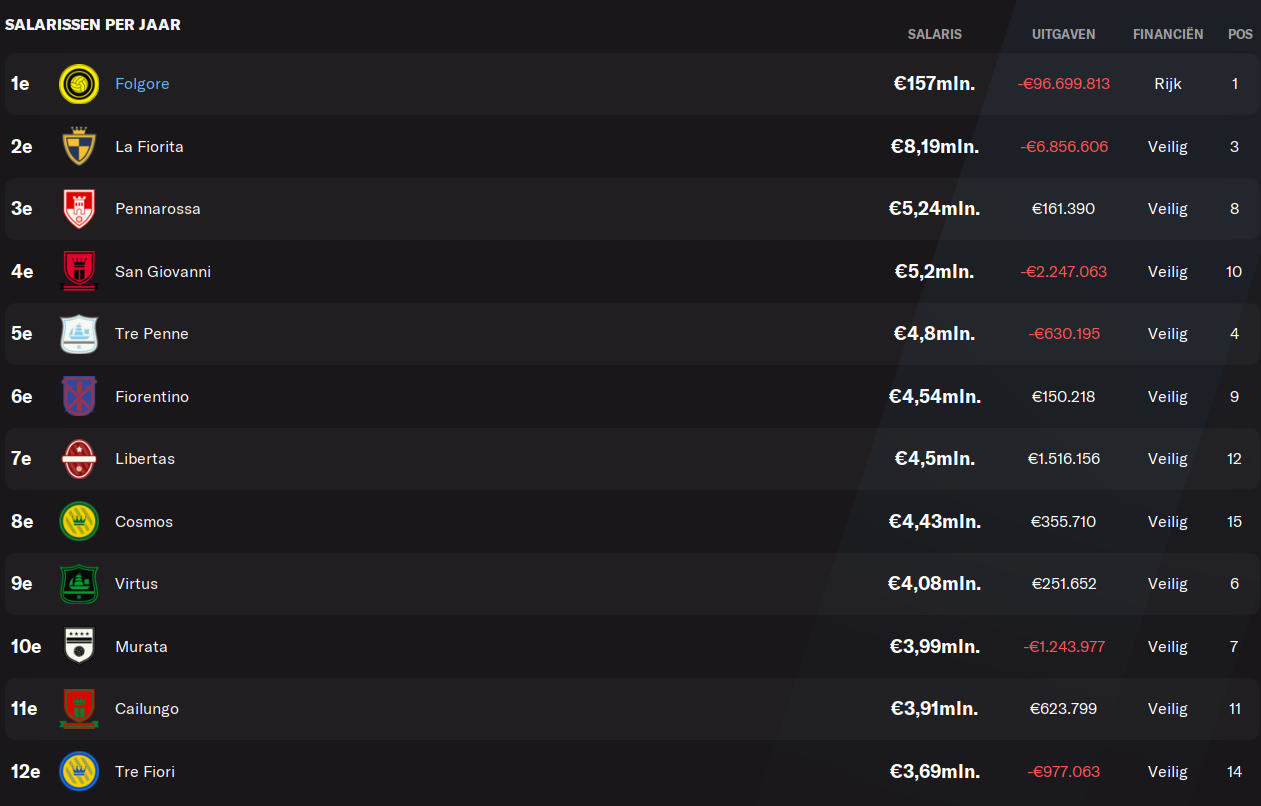Open the Folgore club name link
This screenshot has width=1261, height=806.
click(142, 84)
